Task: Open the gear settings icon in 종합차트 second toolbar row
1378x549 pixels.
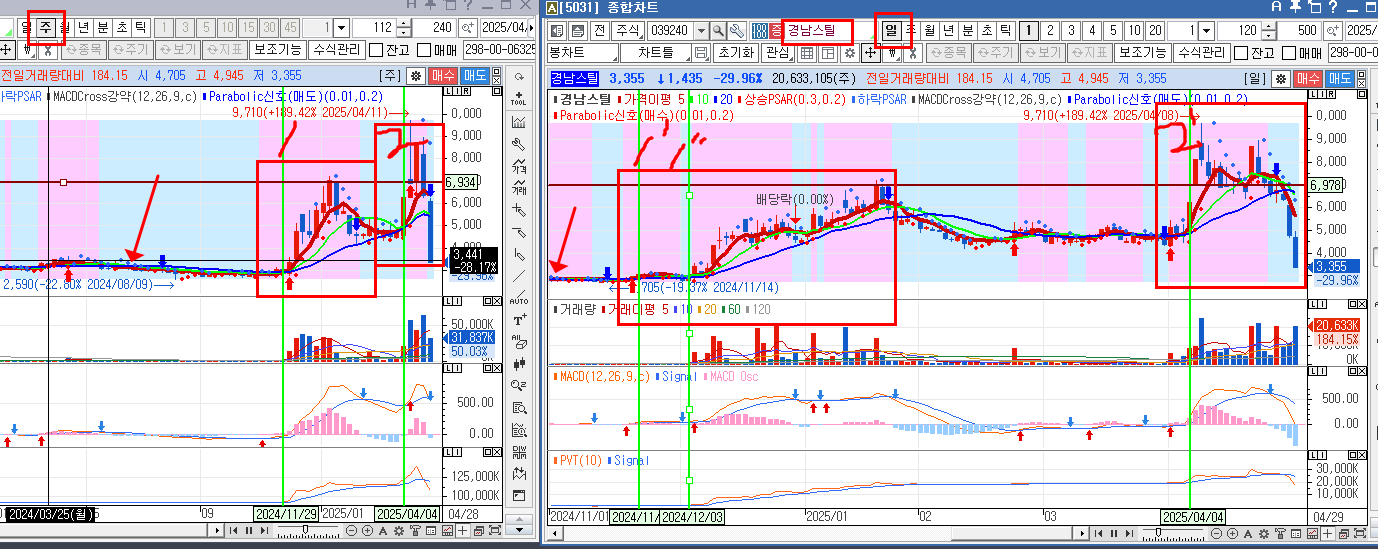Action: coord(850,53)
